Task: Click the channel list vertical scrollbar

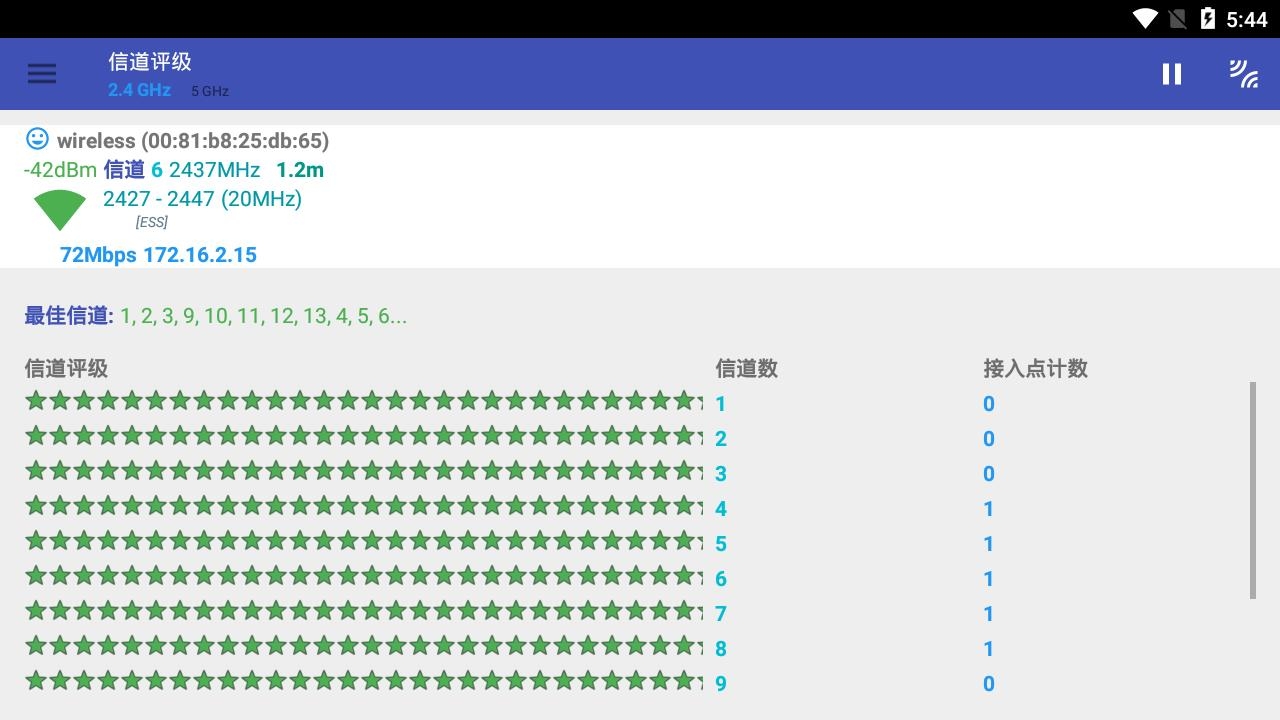Action: (x=1253, y=491)
